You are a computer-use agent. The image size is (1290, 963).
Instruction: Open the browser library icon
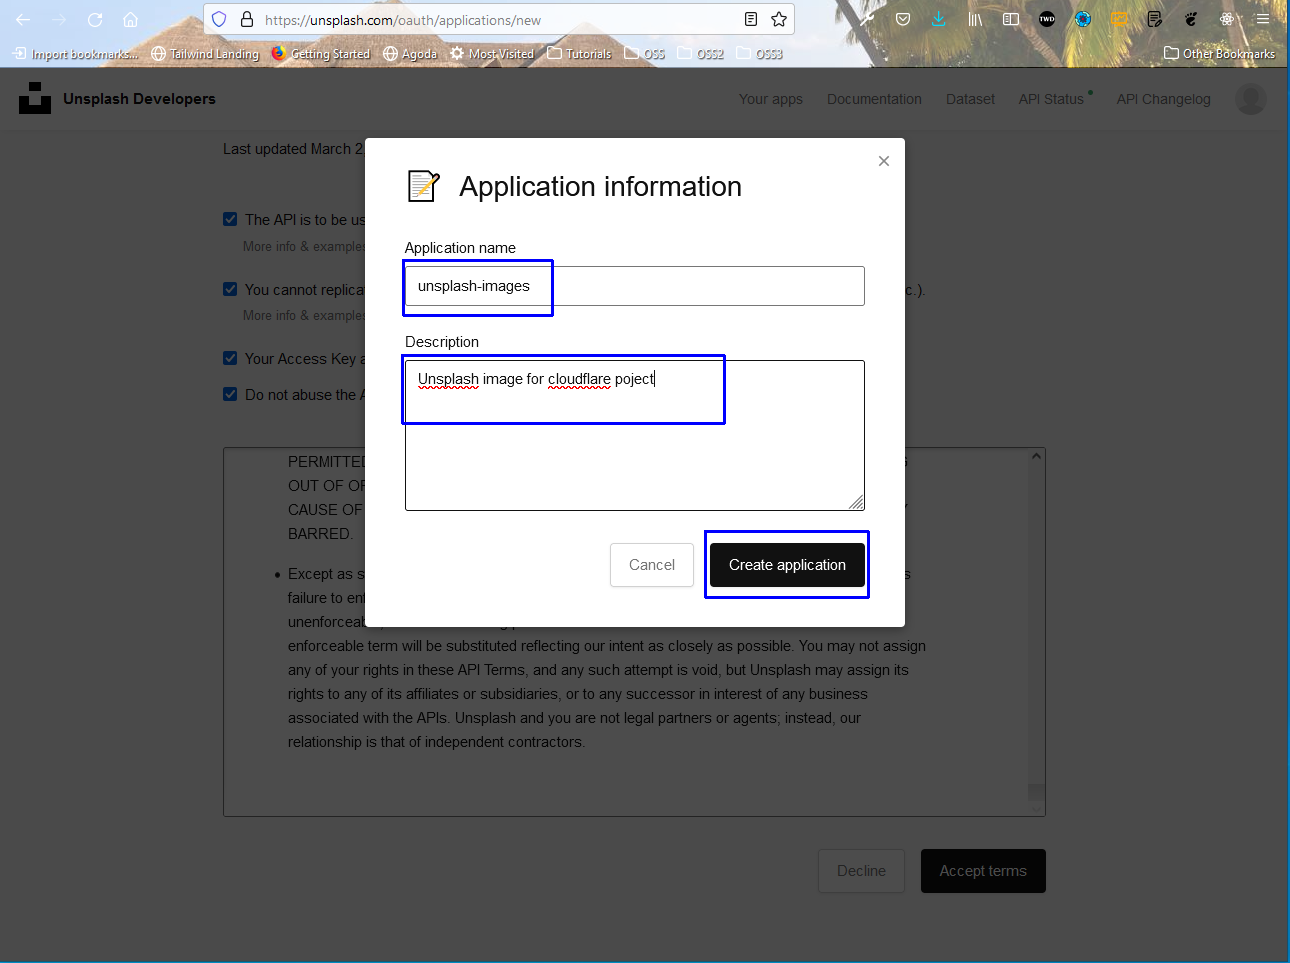click(975, 19)
